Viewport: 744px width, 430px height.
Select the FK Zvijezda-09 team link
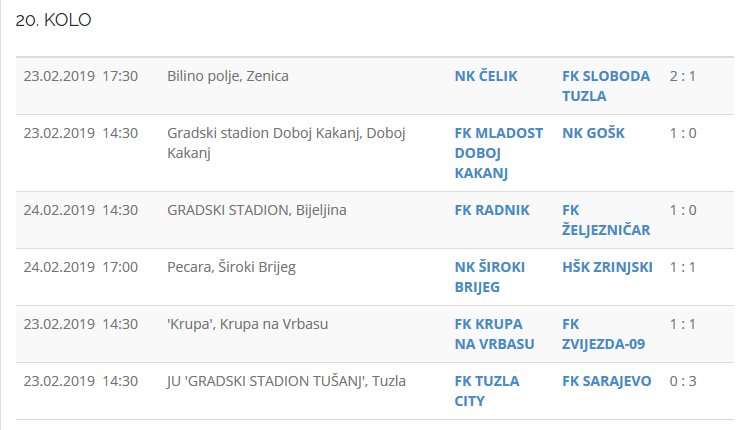coord(603,334)
